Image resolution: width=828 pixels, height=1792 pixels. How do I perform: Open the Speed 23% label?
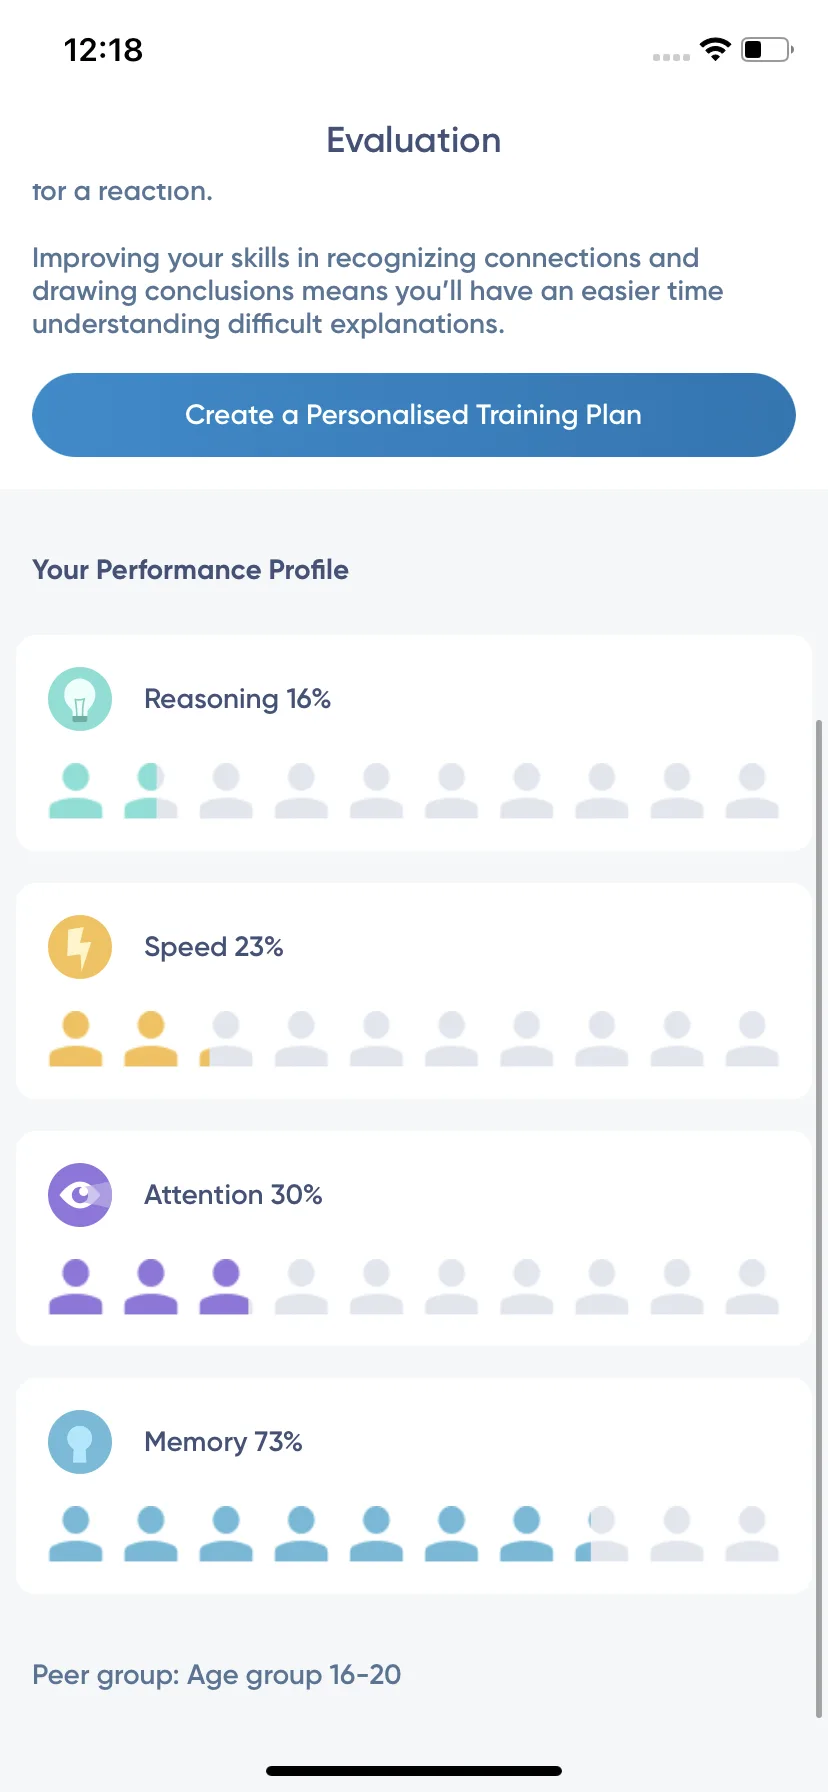[214, 947]
